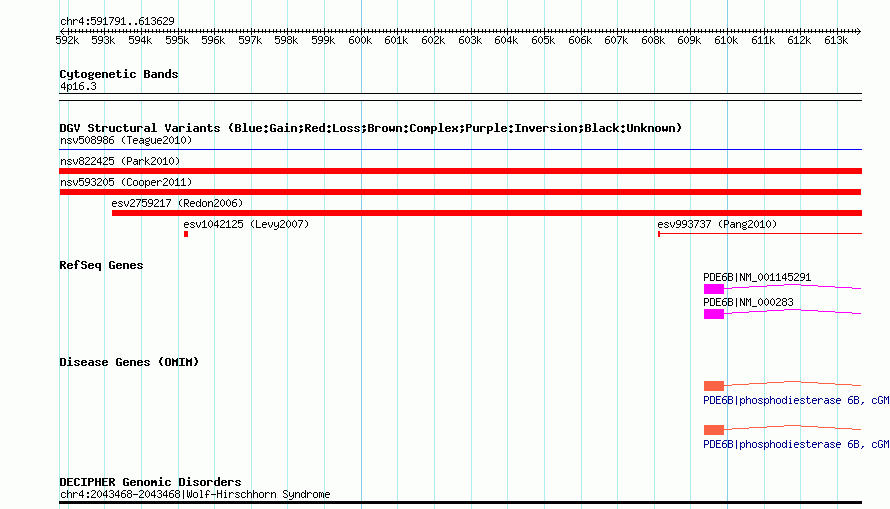Click the magenta exon box of NM_000283

(713, 314)
